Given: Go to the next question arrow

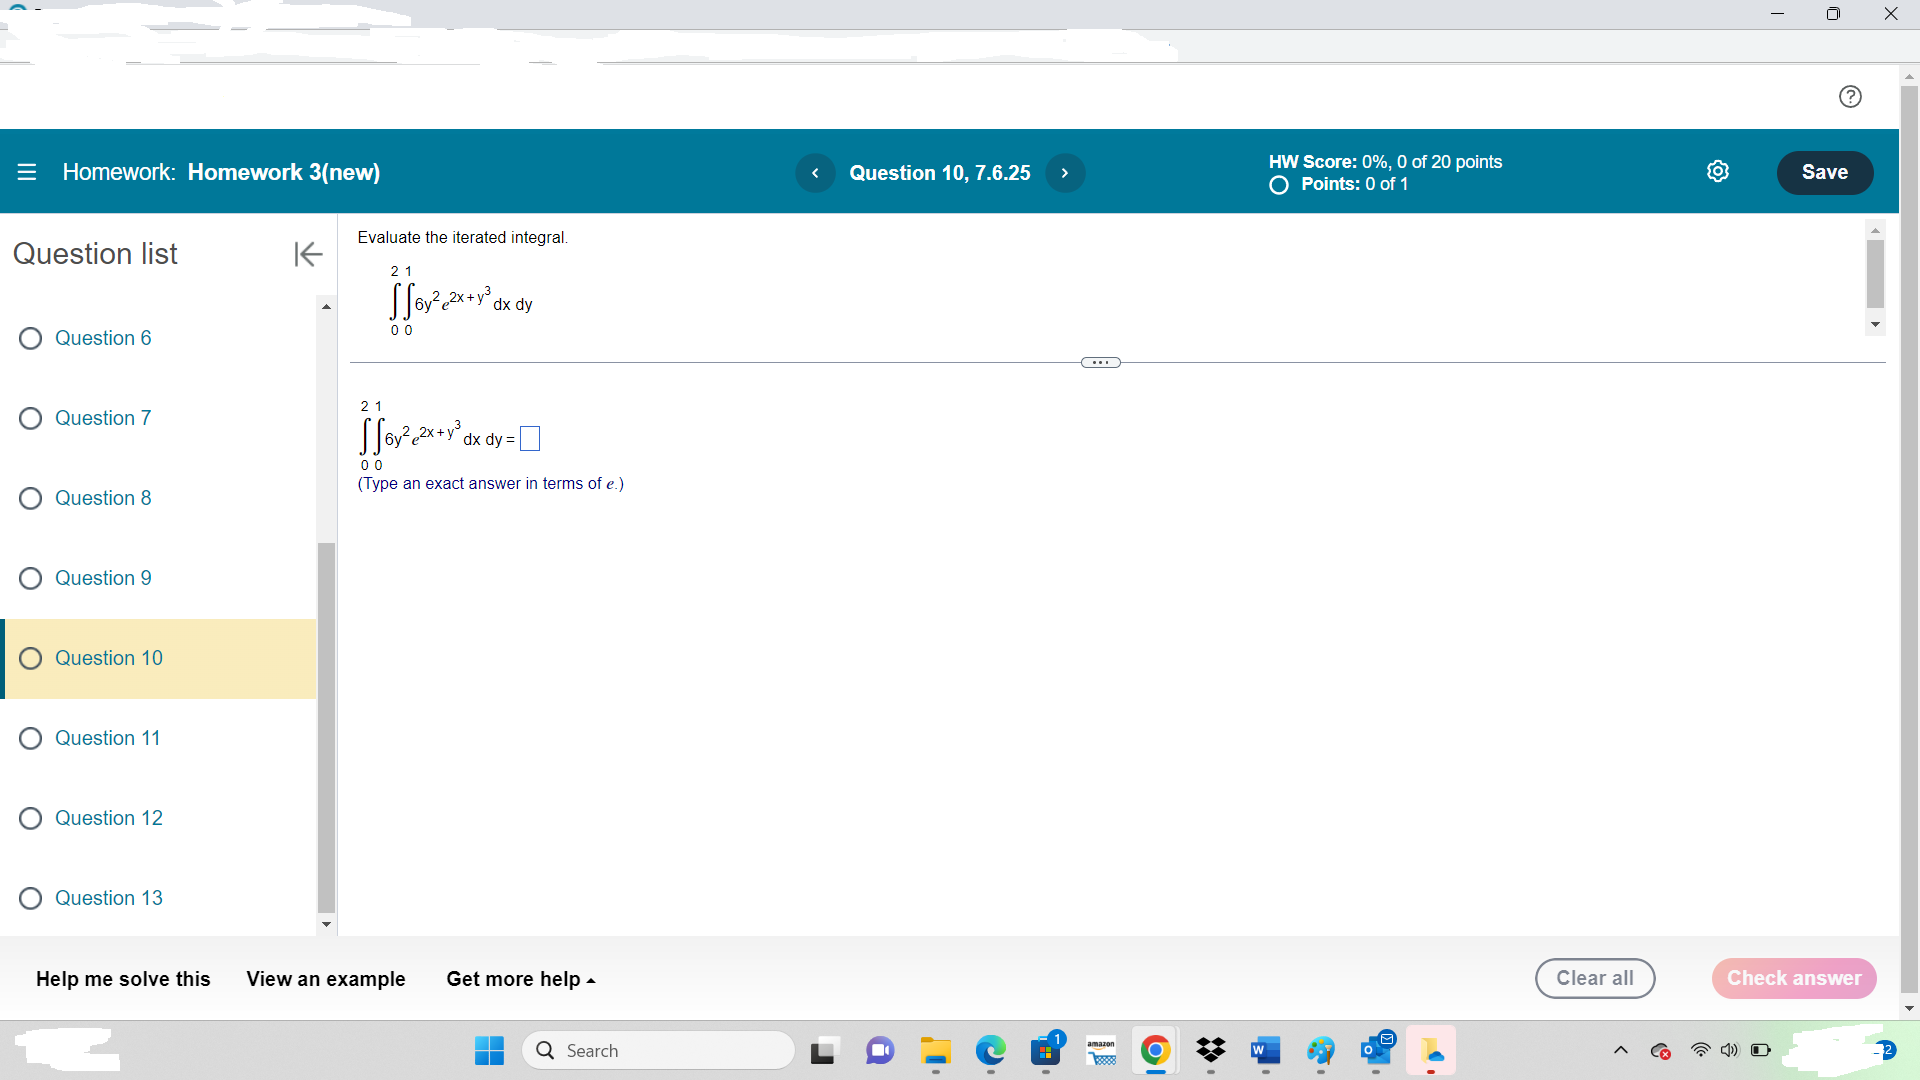Looking at the screenshot, I should tap(1065, 173).
